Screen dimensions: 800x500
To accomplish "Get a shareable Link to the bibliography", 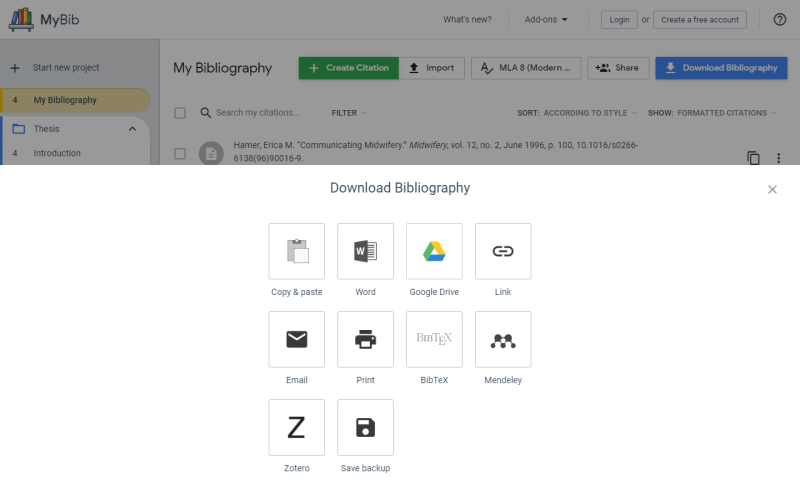I will 503,251.
